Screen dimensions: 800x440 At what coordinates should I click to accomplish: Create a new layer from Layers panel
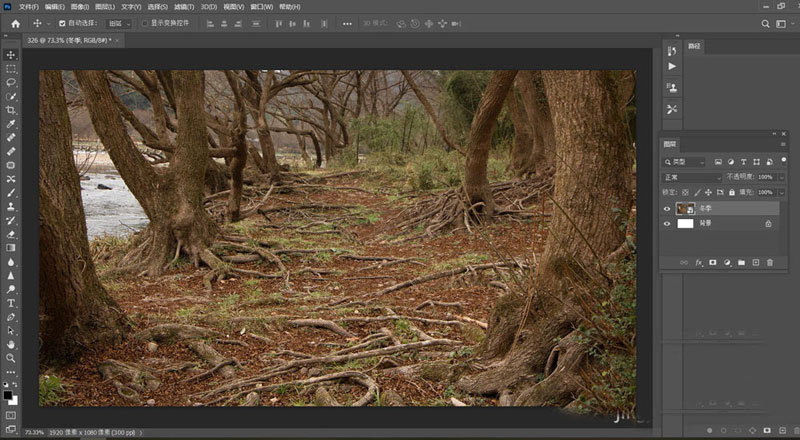[756, 262]
